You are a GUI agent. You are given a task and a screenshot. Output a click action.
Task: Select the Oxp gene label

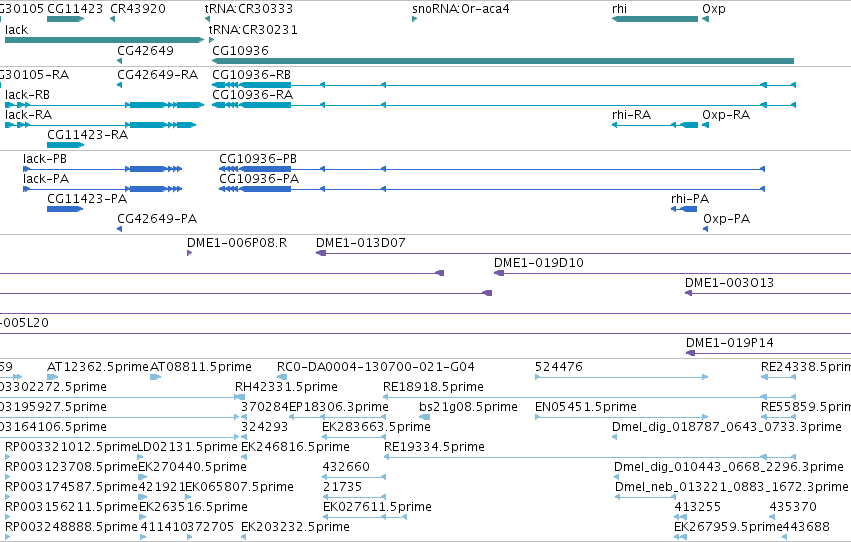coord(714,9)
